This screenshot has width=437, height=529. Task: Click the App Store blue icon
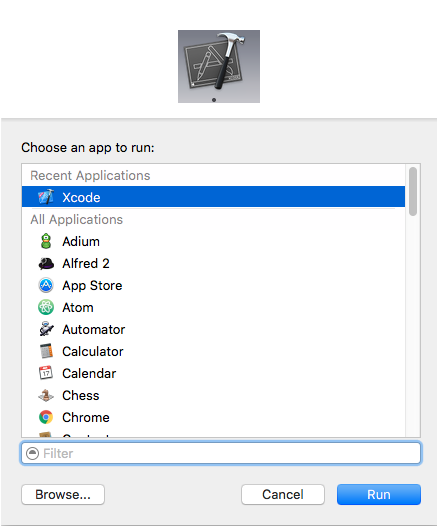(x=46, y=285)
